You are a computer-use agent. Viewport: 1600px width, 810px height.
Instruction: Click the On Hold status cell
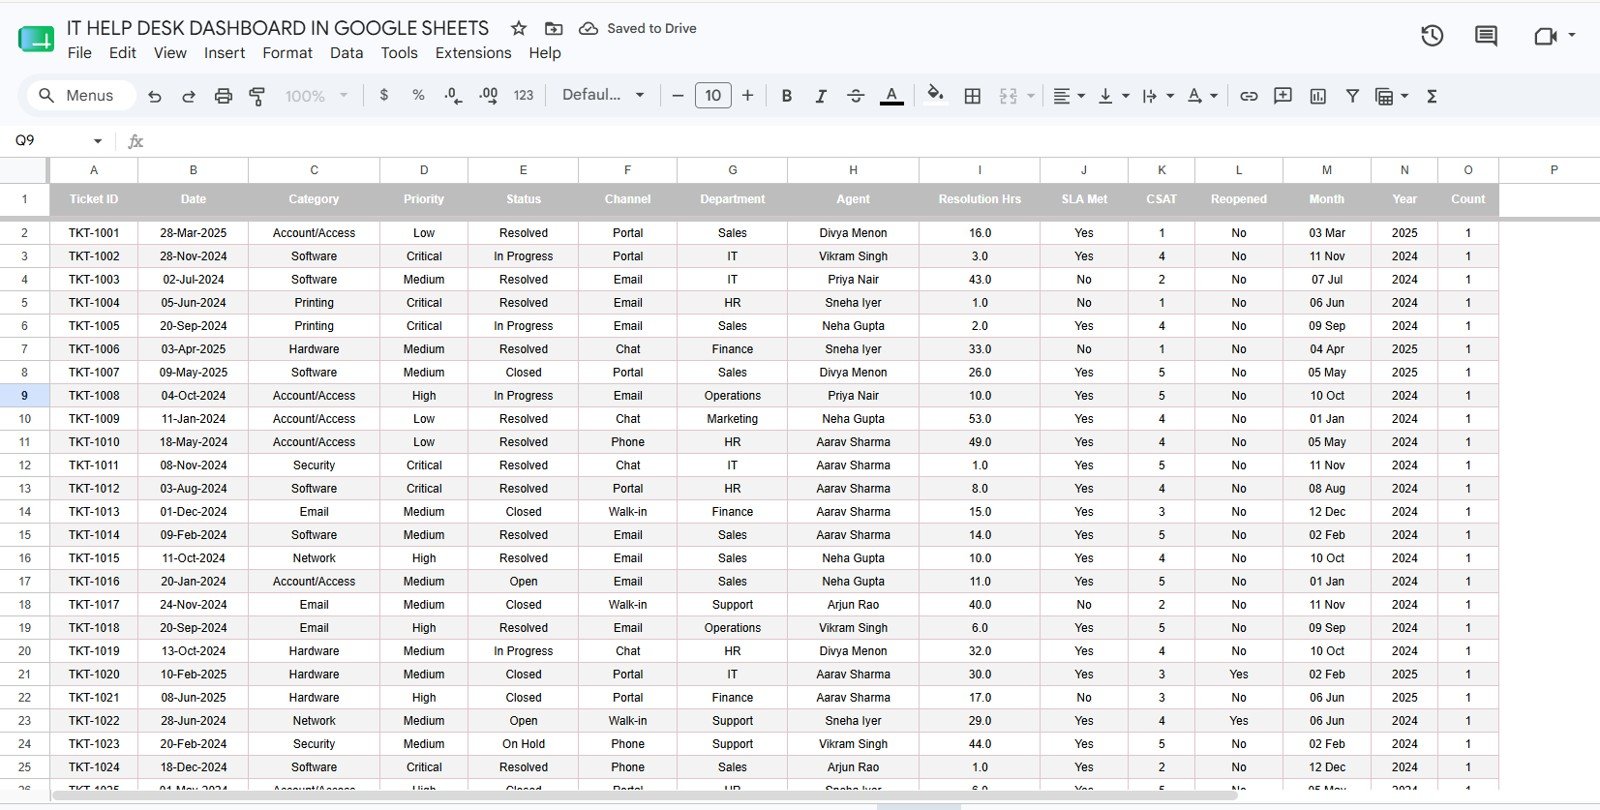click(x=523, y=744)
